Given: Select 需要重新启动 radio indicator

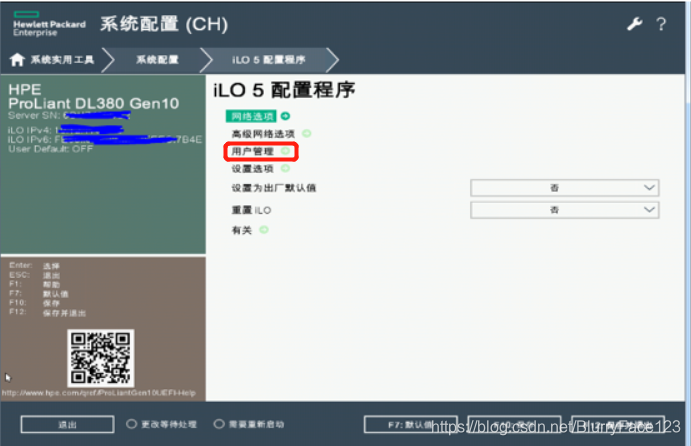Looking at the screenshot, I should (219, 424).
